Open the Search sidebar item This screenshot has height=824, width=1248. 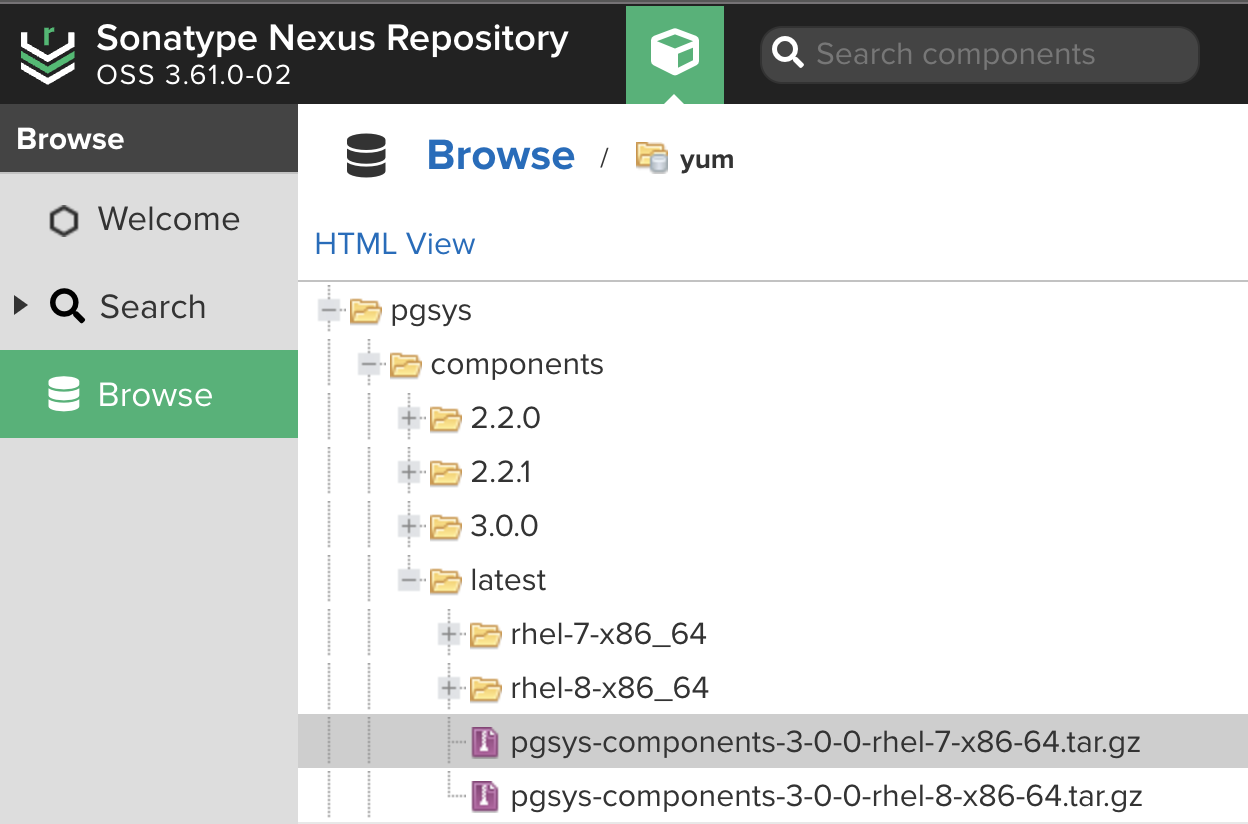point(149,306)
